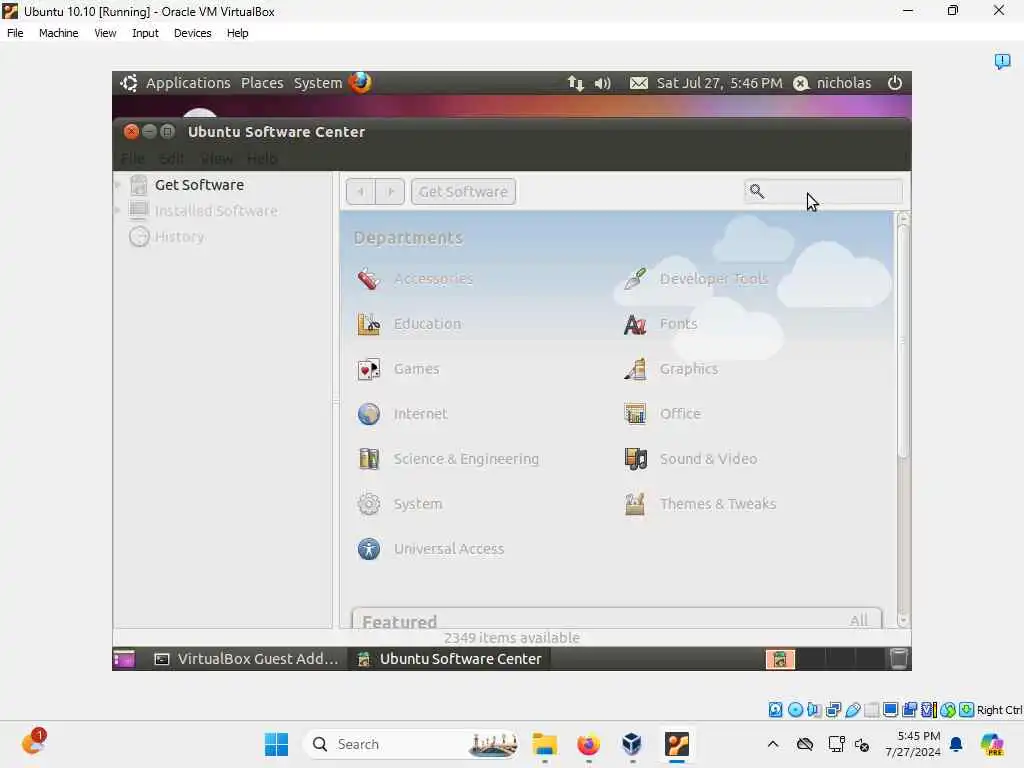Open the Education department icon

click(369, 324)
